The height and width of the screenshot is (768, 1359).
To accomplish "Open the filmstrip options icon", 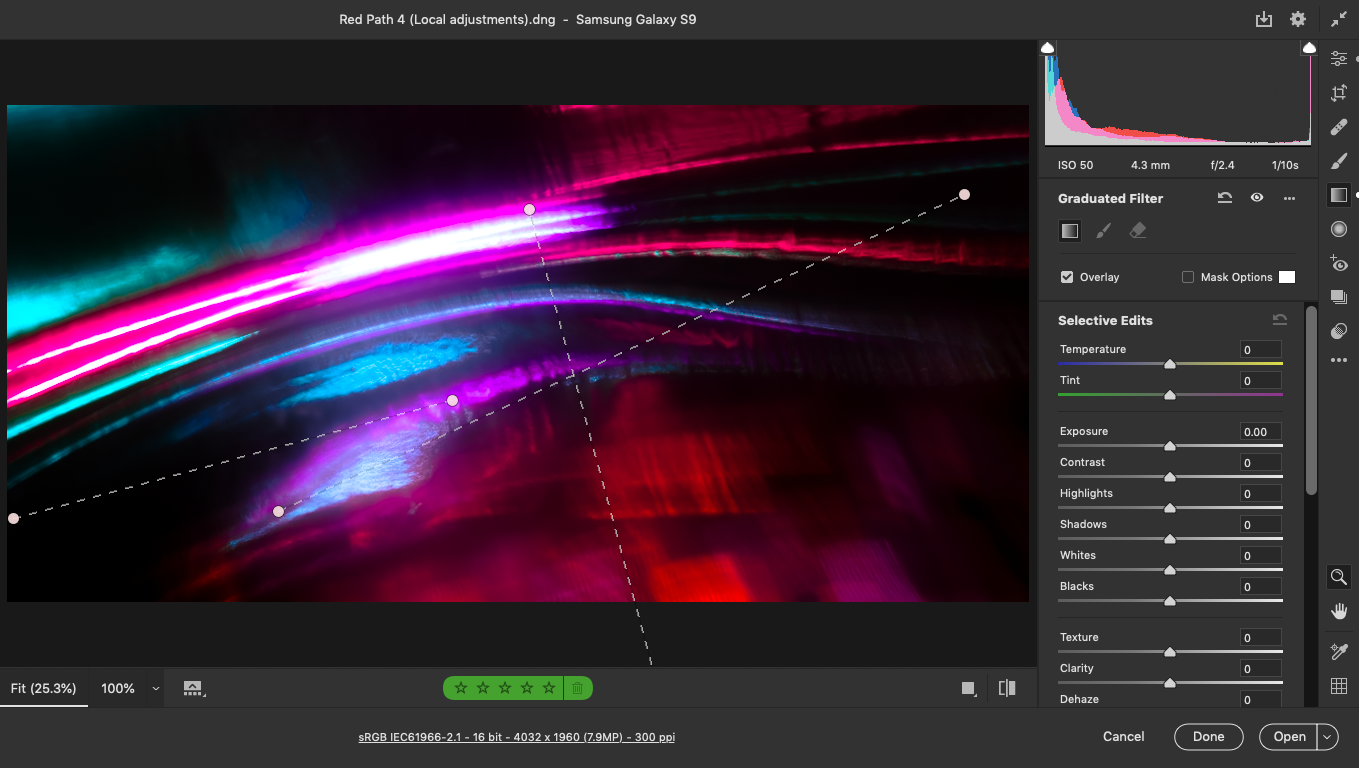I will (x=194, y=688).
